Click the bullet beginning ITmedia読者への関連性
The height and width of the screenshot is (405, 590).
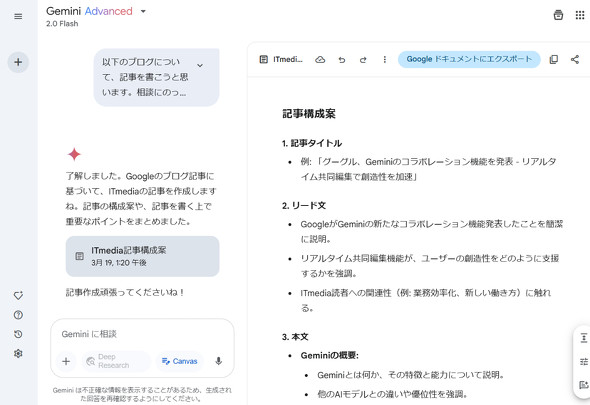[x=425, y=300]
